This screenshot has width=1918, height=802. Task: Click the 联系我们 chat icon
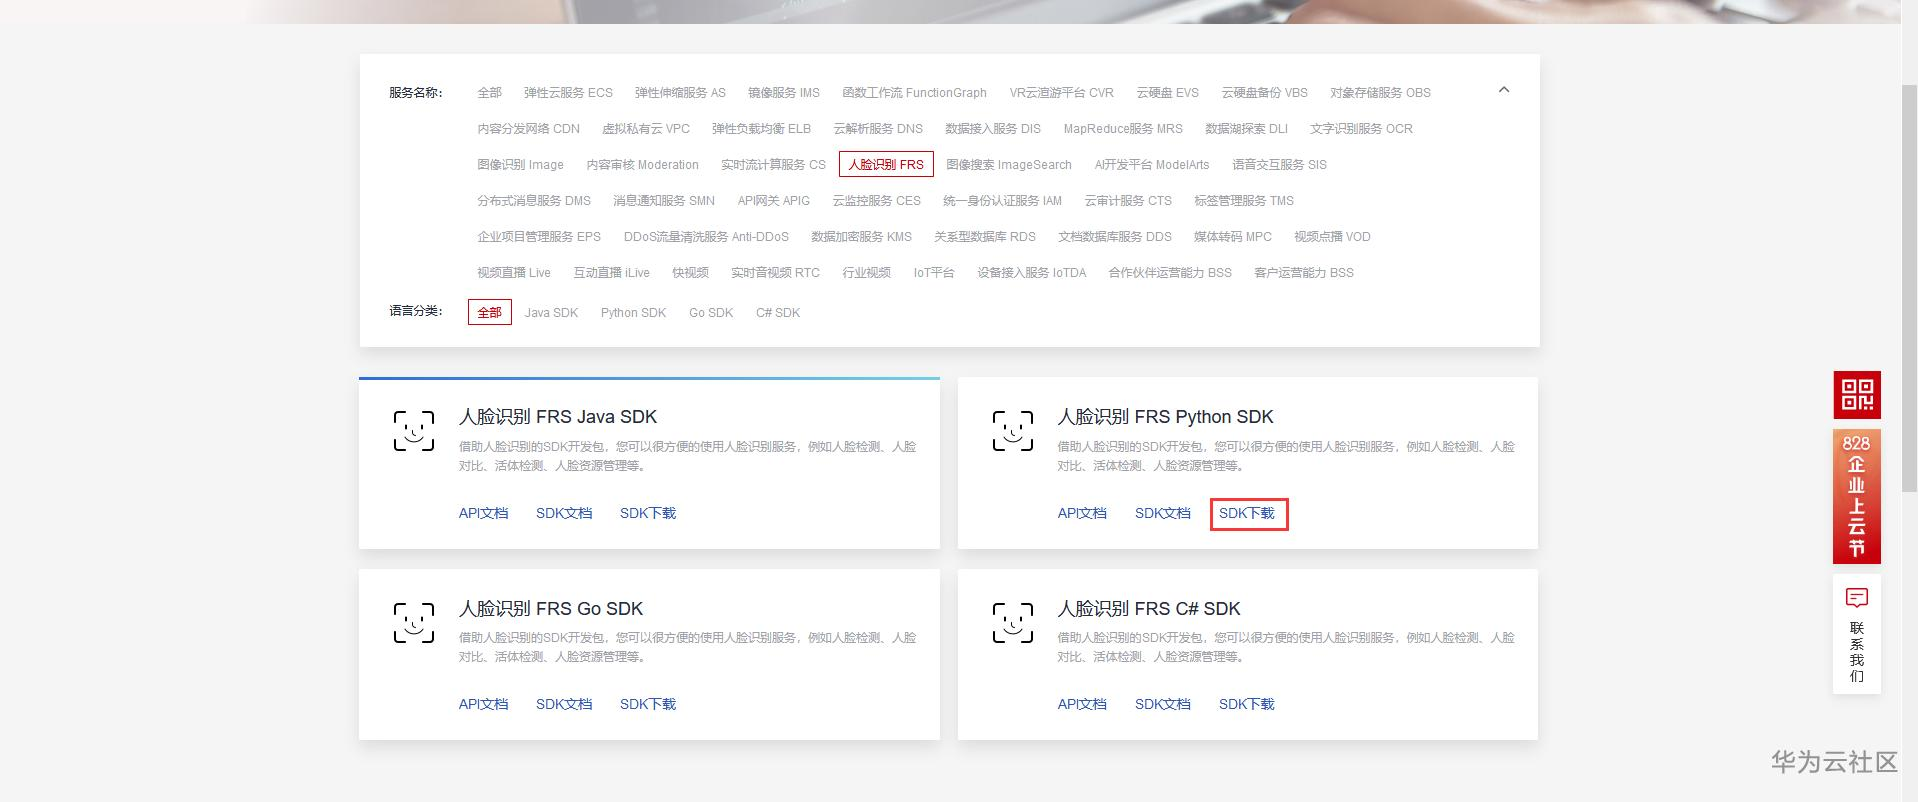tap(1856, 598)
